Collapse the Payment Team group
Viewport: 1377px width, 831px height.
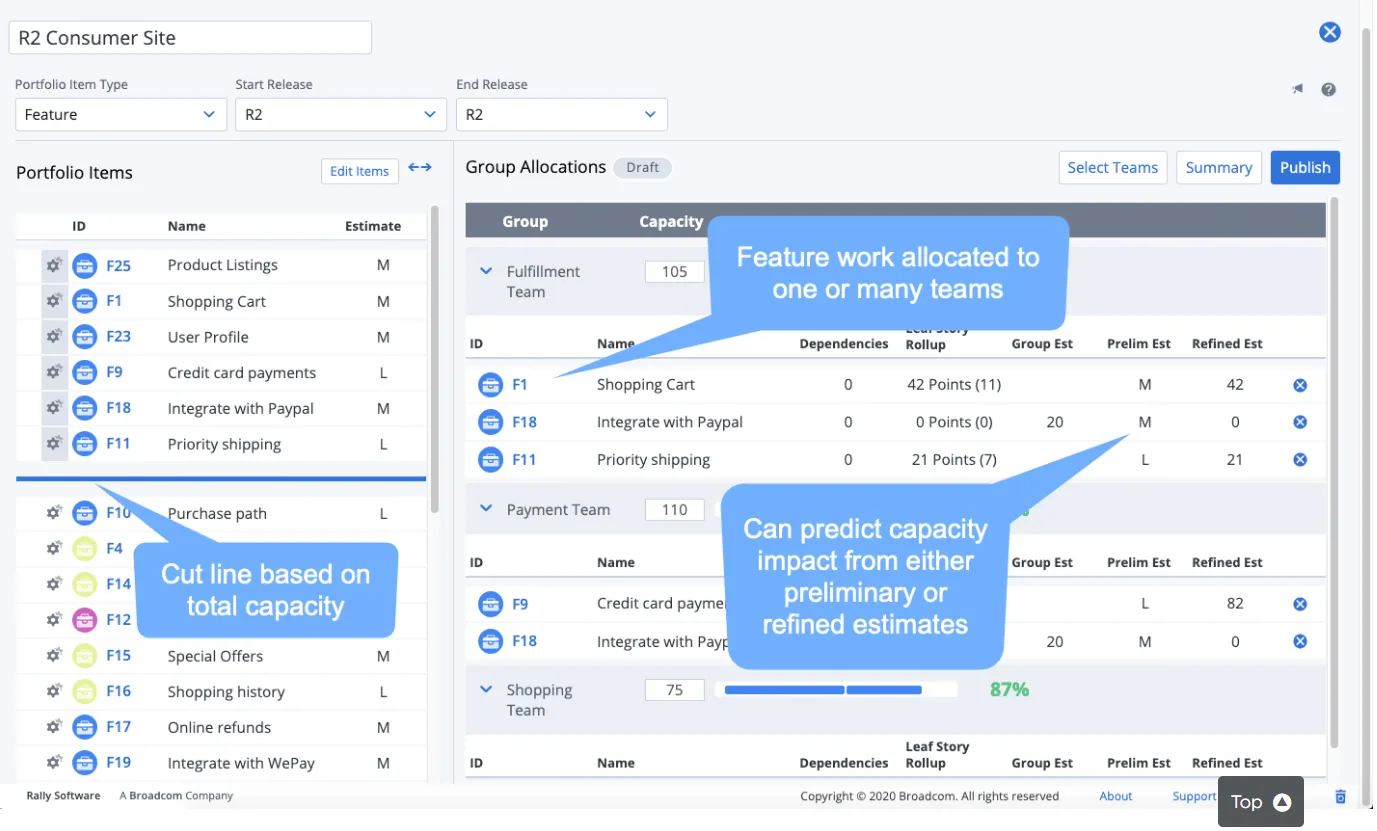click(x=486, y=509)
